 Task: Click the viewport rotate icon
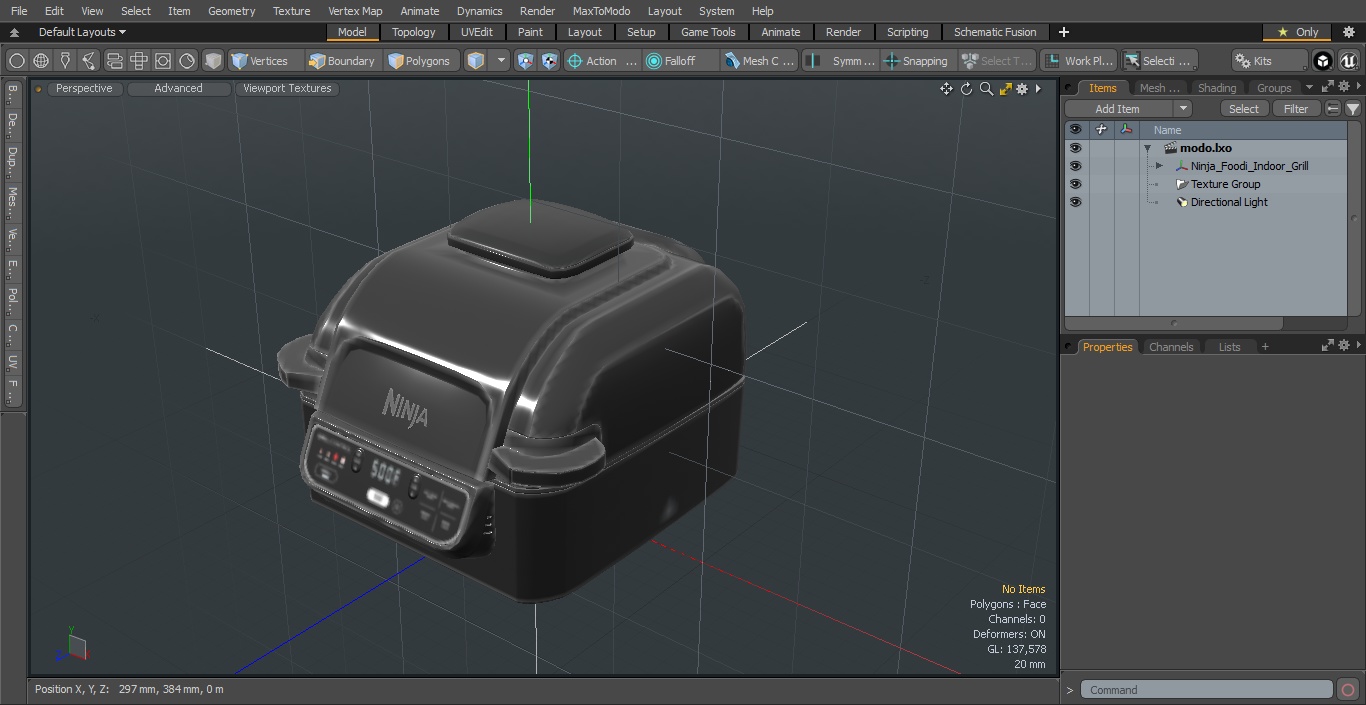tap(966, 89)
